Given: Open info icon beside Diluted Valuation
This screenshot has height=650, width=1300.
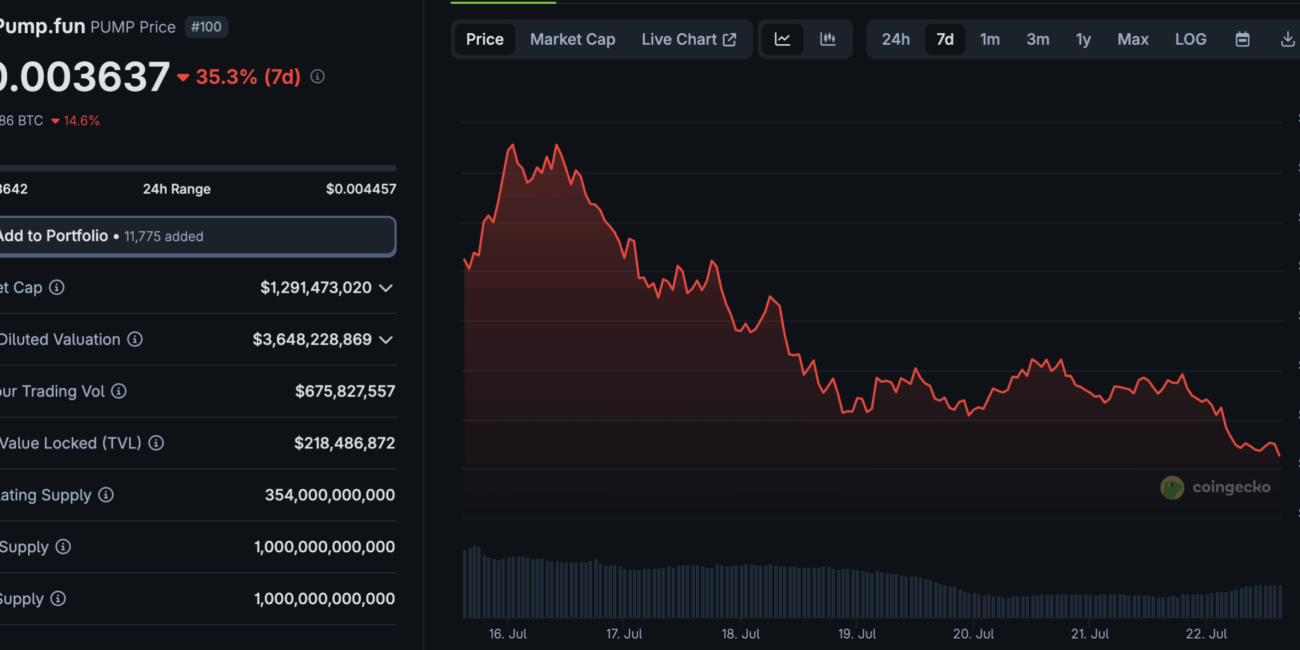Looking at the screenshot, I should coord(135,339).
